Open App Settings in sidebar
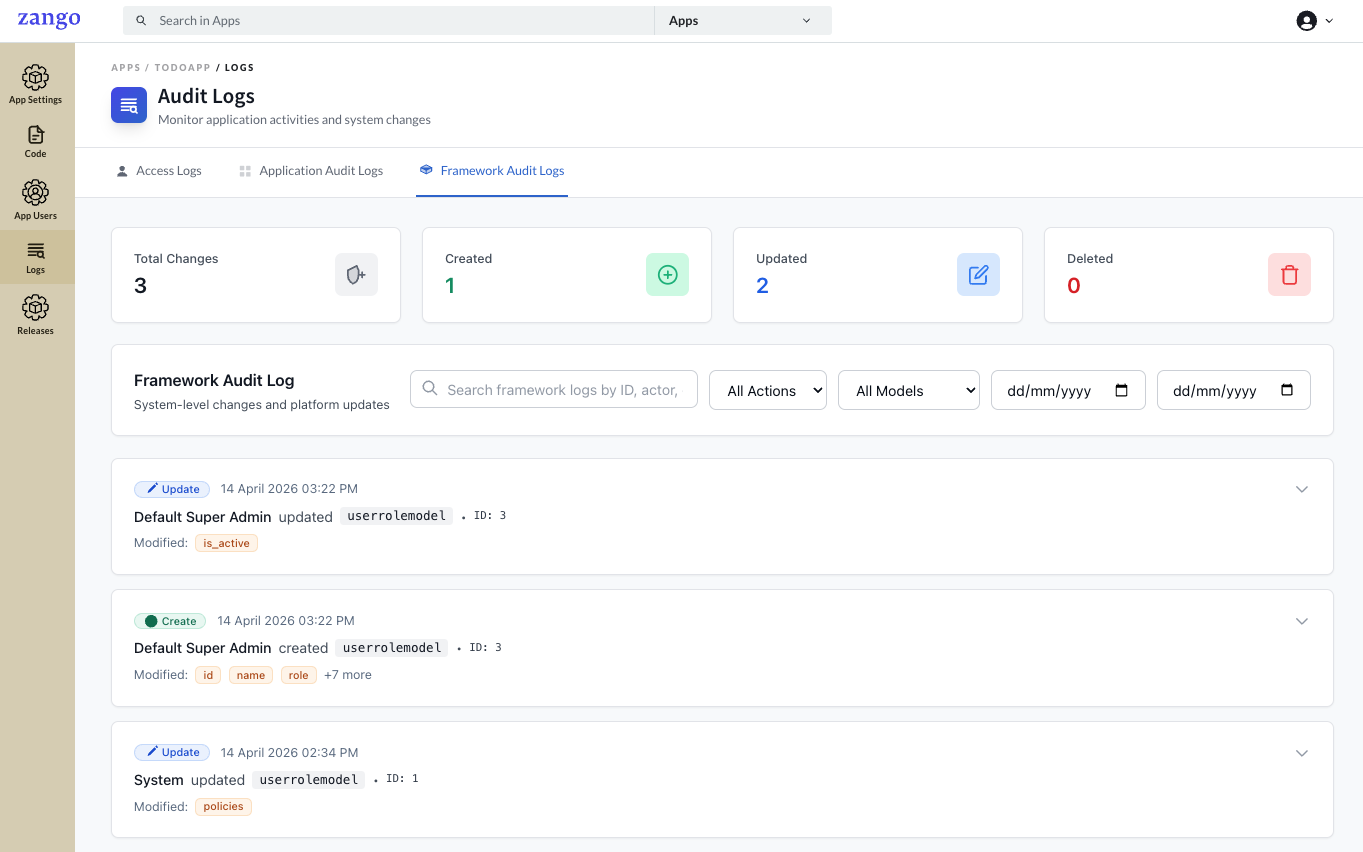The image size is (1363, 852). click(36, 85)
